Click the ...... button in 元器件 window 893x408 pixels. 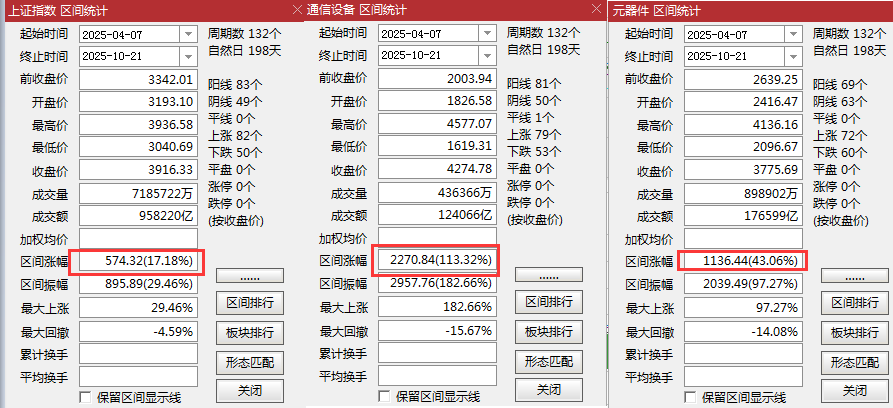point(855,276)
